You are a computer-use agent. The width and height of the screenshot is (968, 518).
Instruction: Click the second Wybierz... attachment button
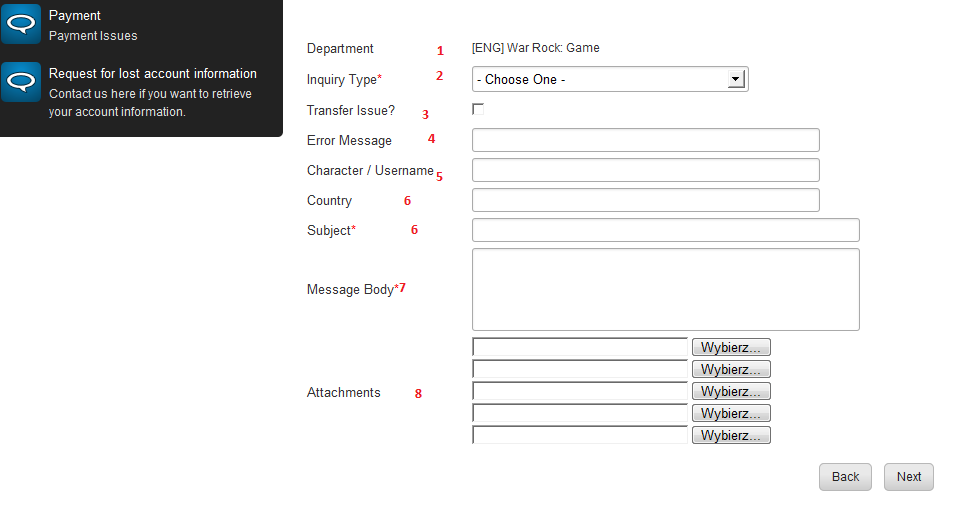tap(731, 369)
